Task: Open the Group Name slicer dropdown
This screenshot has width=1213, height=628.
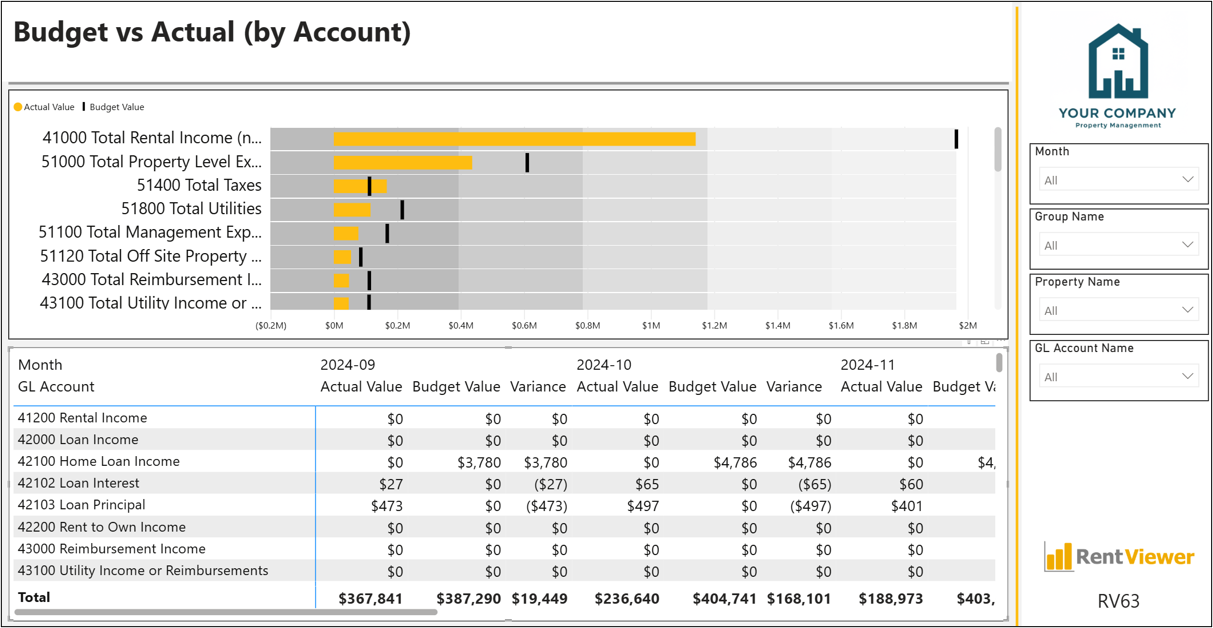Action: tap(1118, 245)
